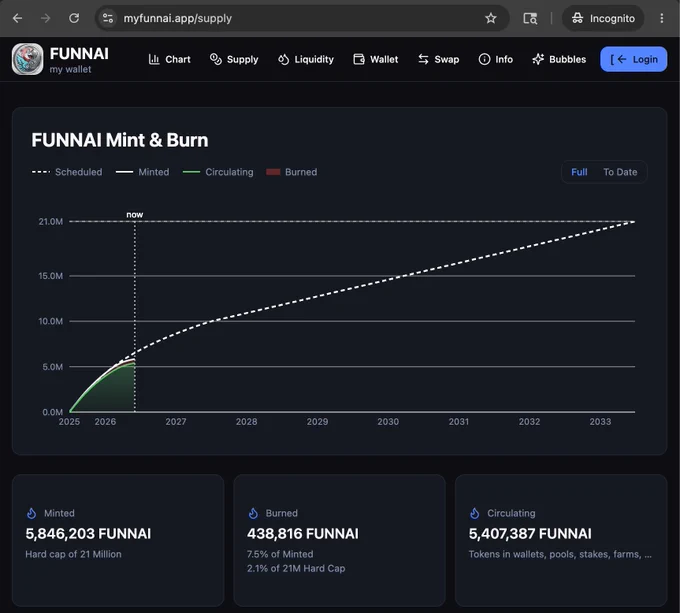Click the 5.0M axis label
This screenshot has width=680, height=613.
click(x=52, y=367)
